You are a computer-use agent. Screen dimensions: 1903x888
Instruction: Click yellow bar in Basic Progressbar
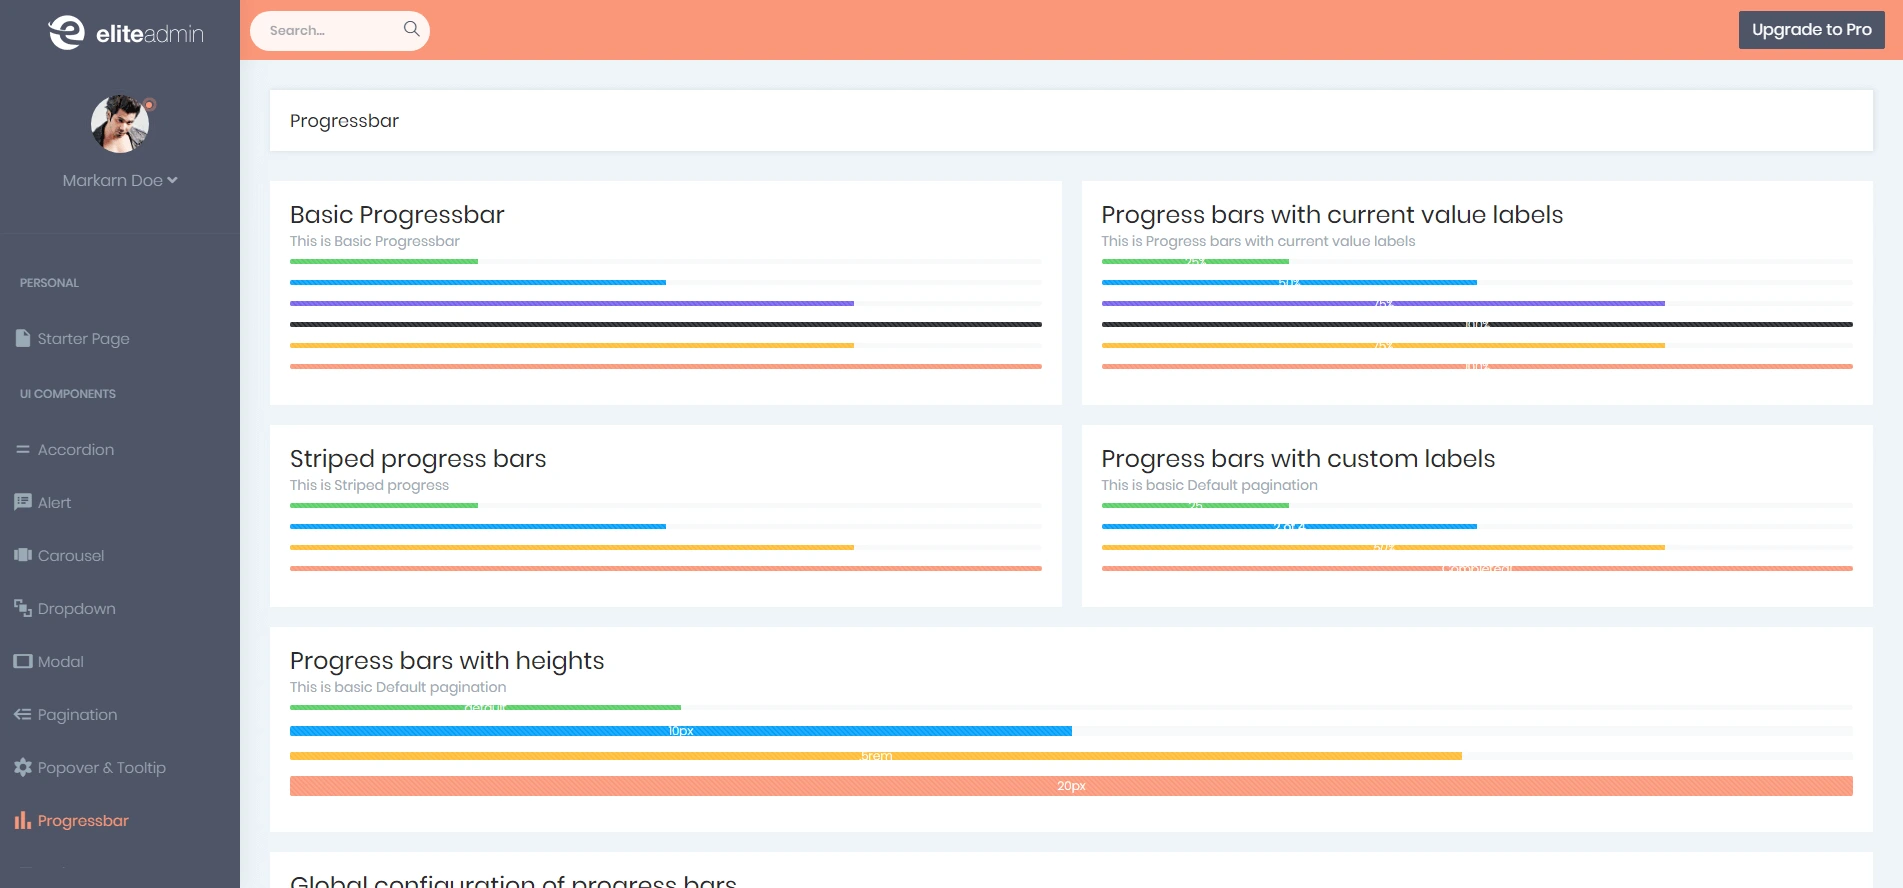point(572,345)
